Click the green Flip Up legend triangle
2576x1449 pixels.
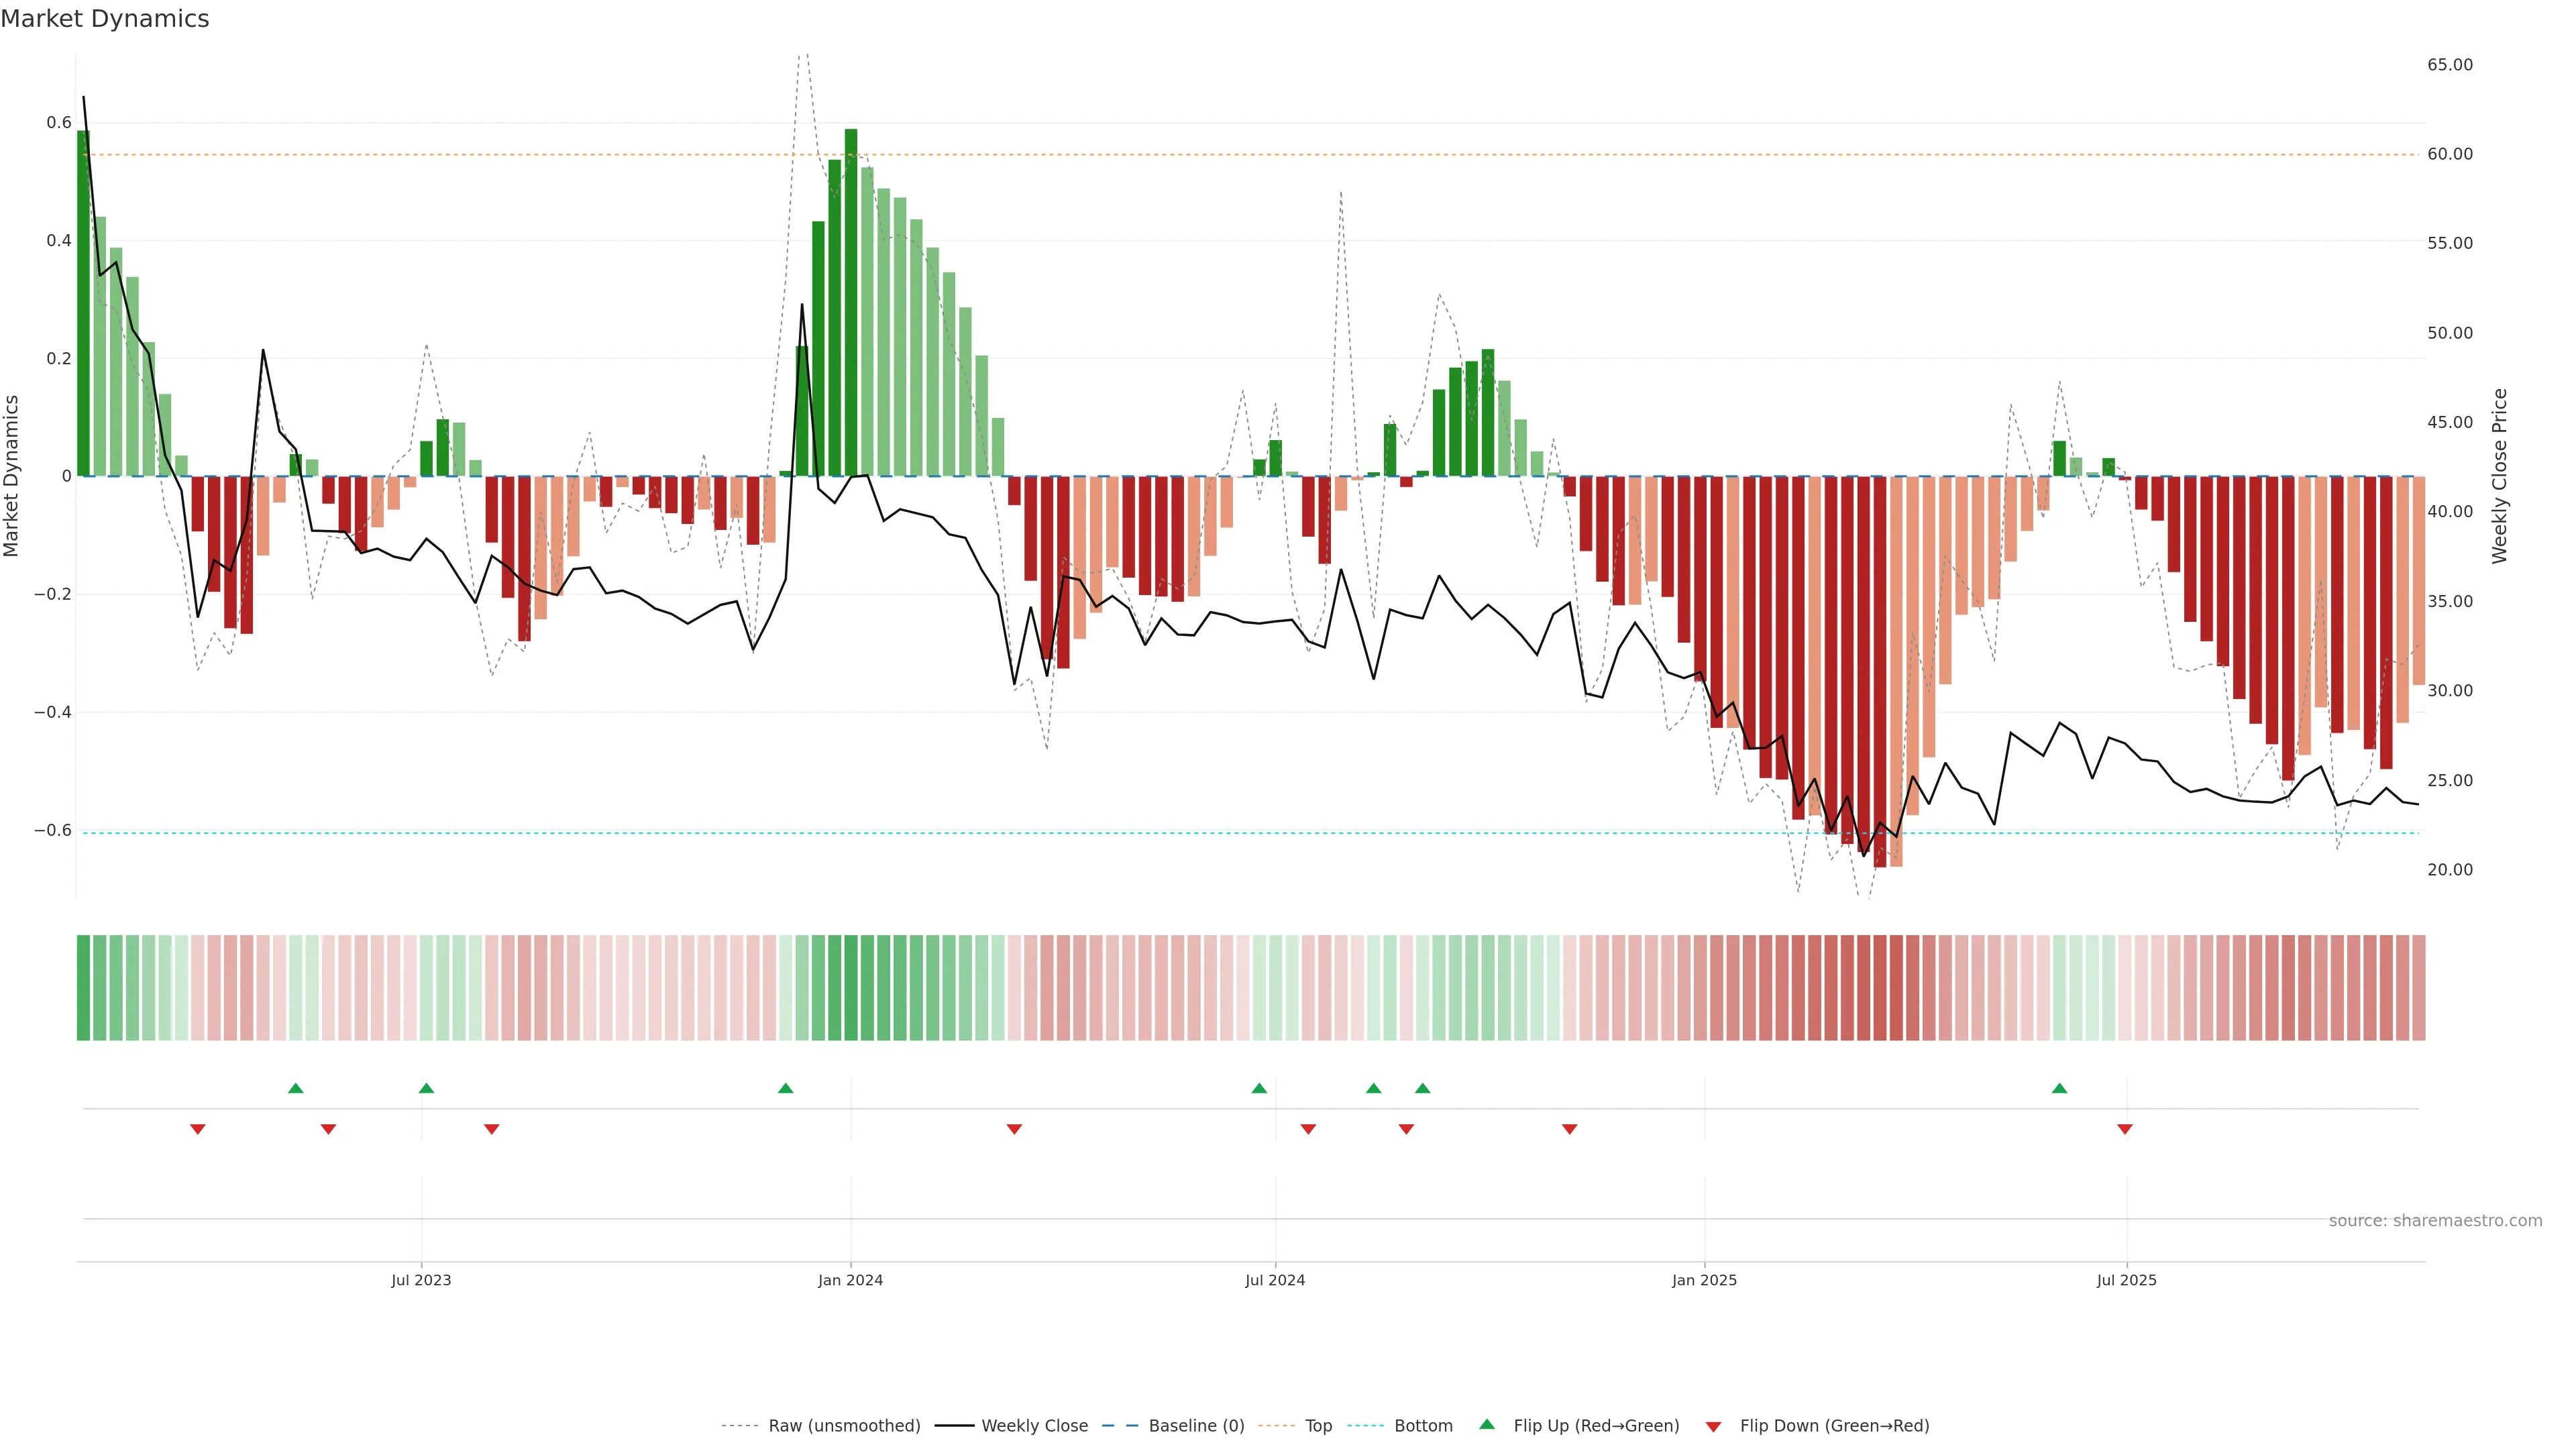pyautogui.click(x=1487, y=1424)
